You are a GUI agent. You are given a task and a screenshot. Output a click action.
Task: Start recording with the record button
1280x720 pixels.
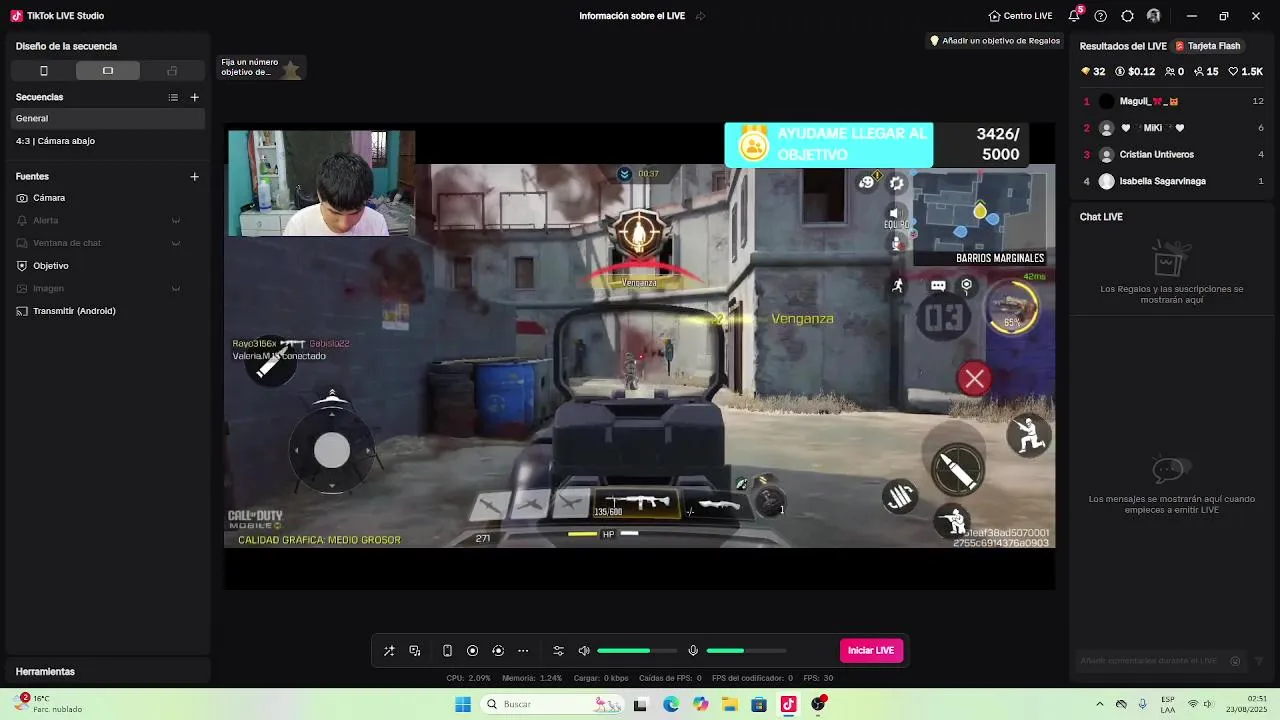pos(473,651)
